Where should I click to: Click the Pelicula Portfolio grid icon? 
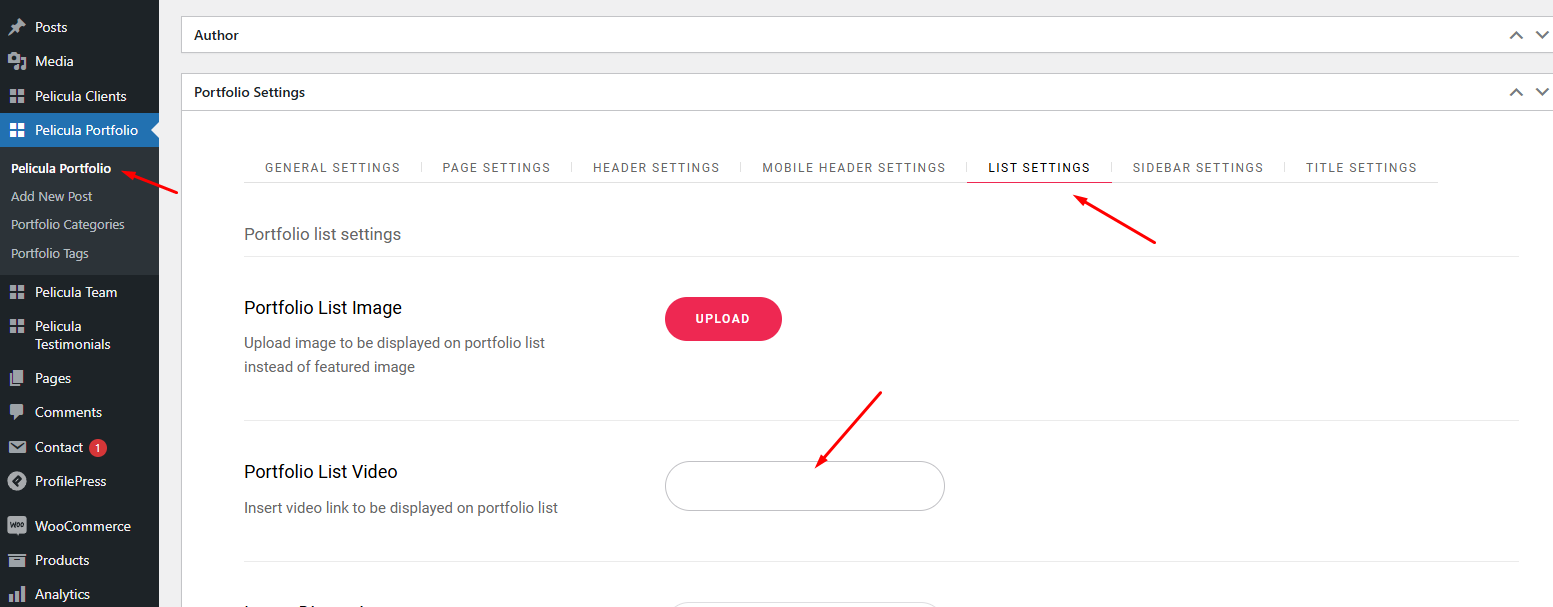[17, 130]
